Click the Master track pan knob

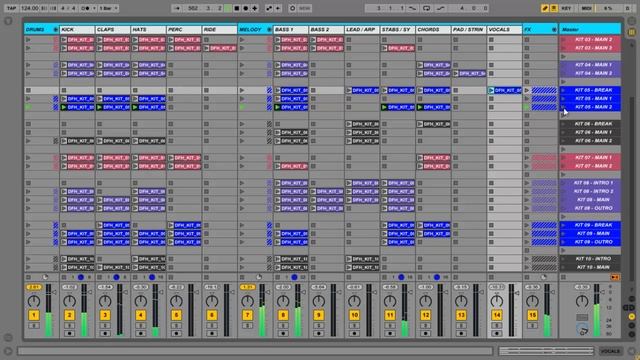click(582, 301)
